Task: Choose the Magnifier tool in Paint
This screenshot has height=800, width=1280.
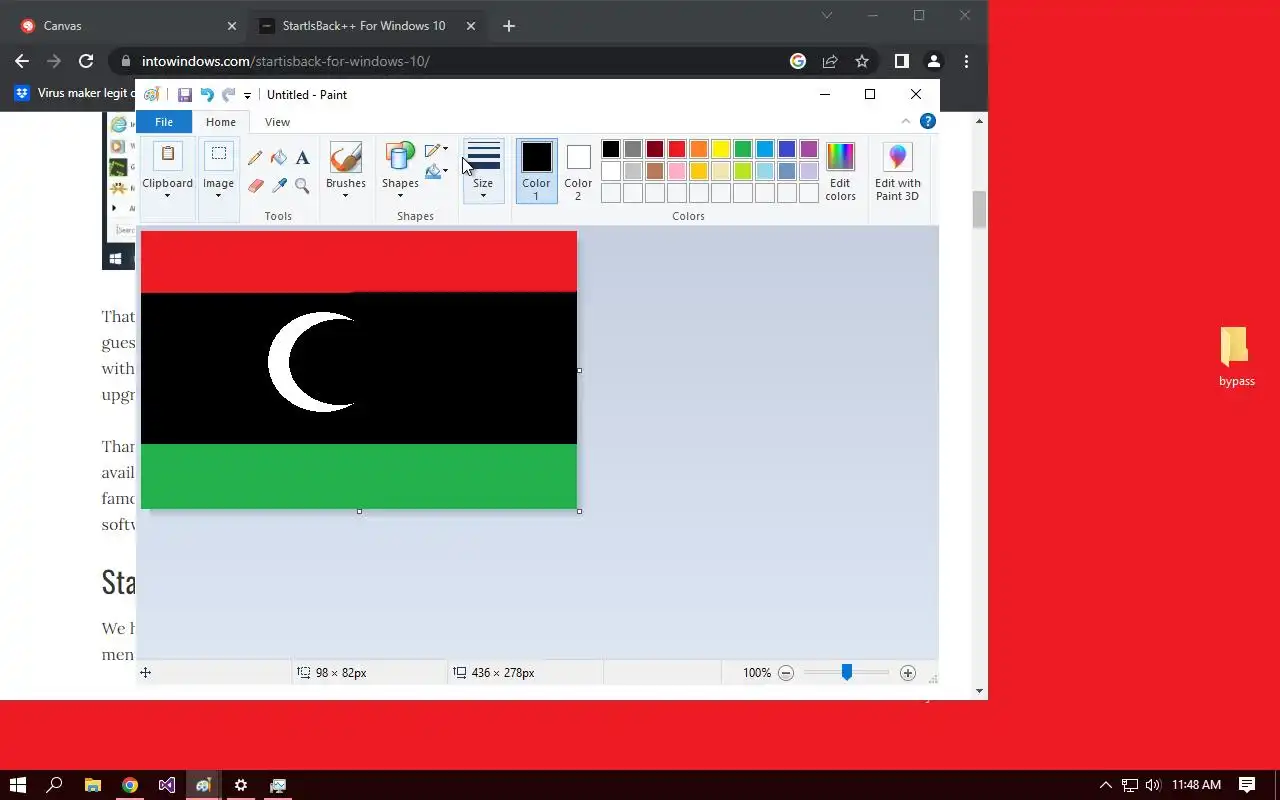Action: tap(302, 185)
